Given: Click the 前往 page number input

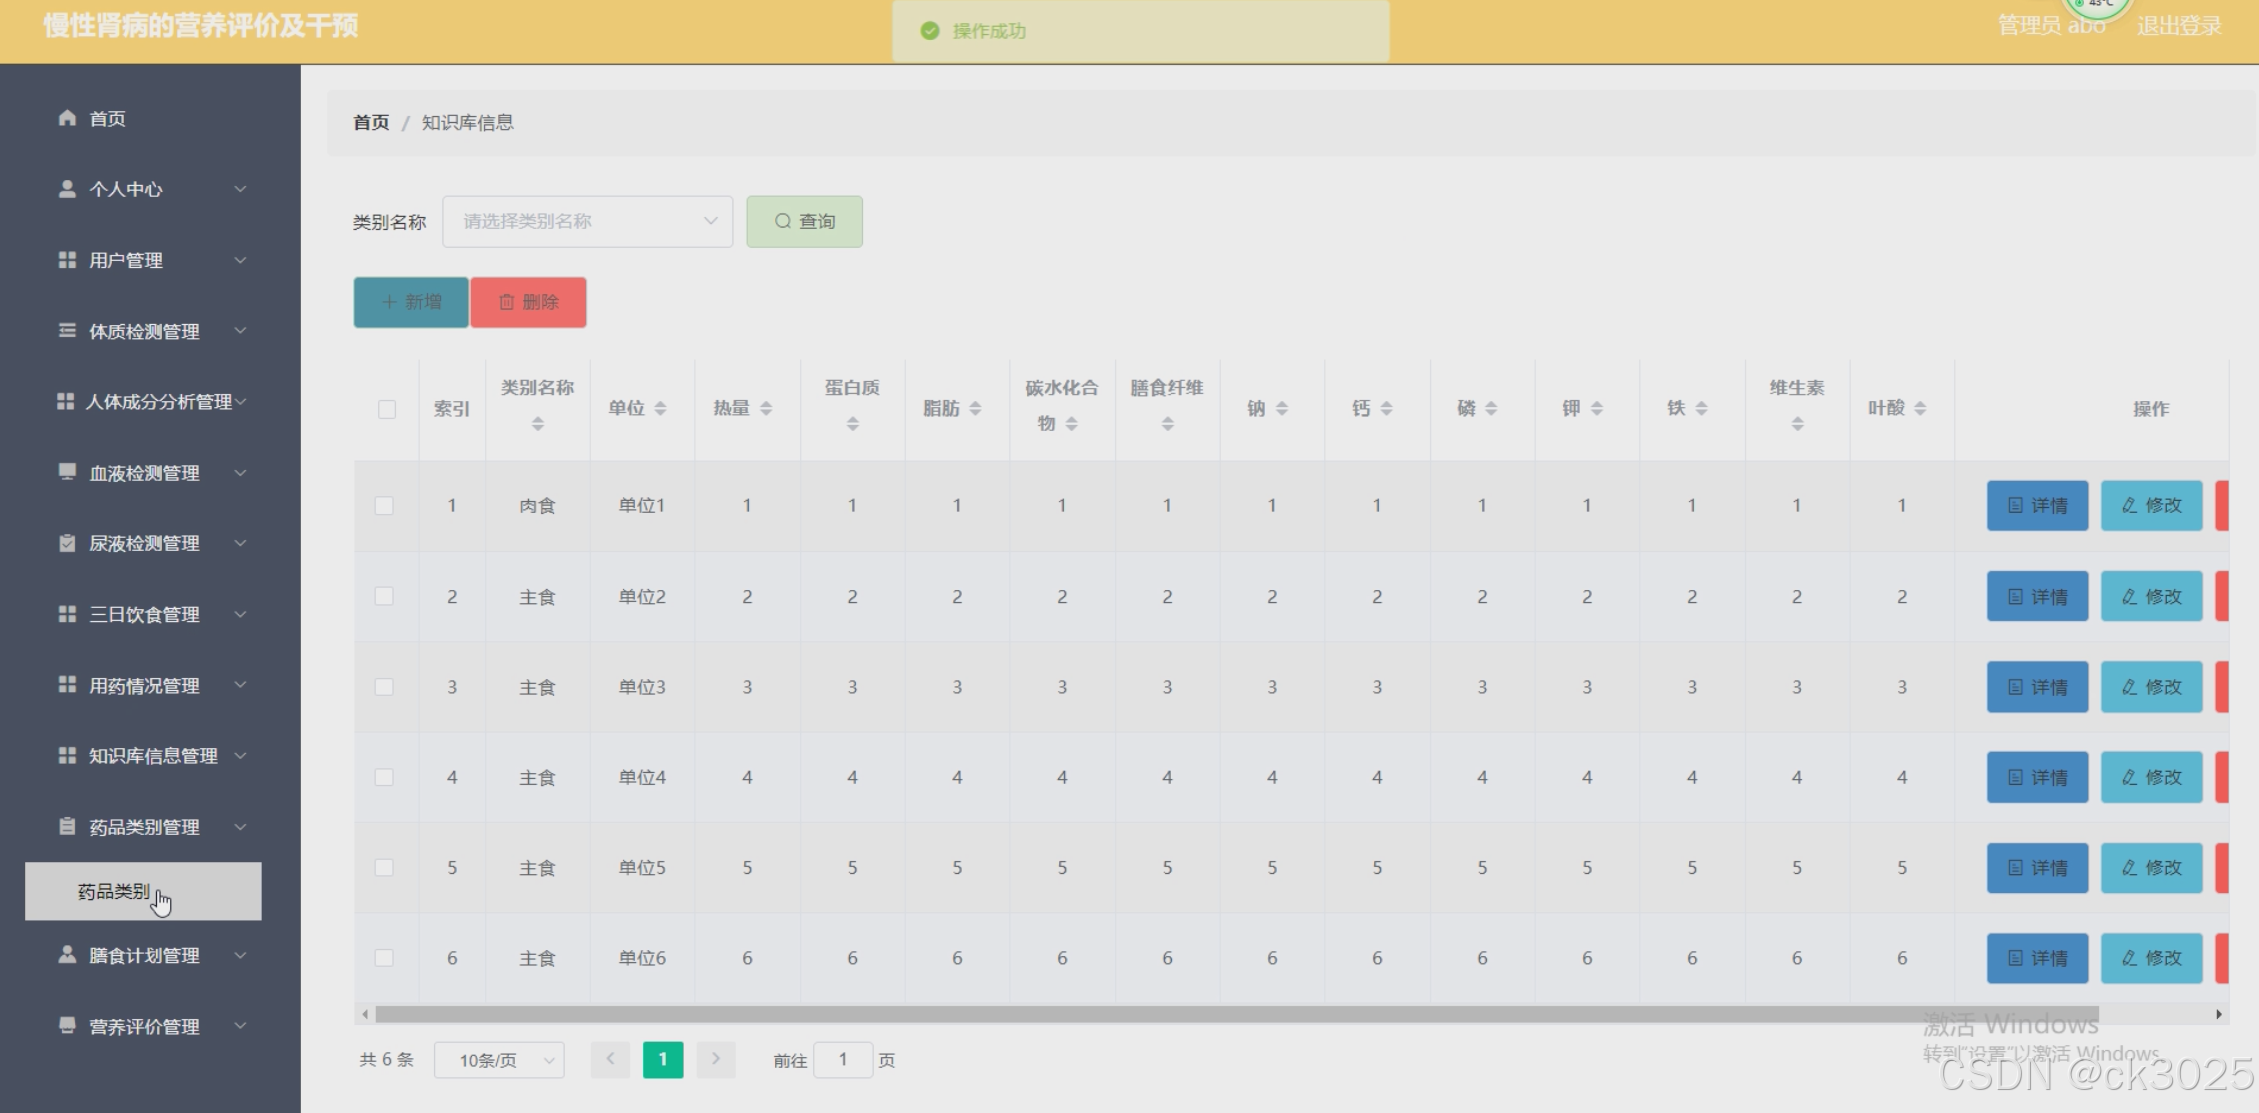Looking at the screenshot, I should click(x=843, y=1060).
